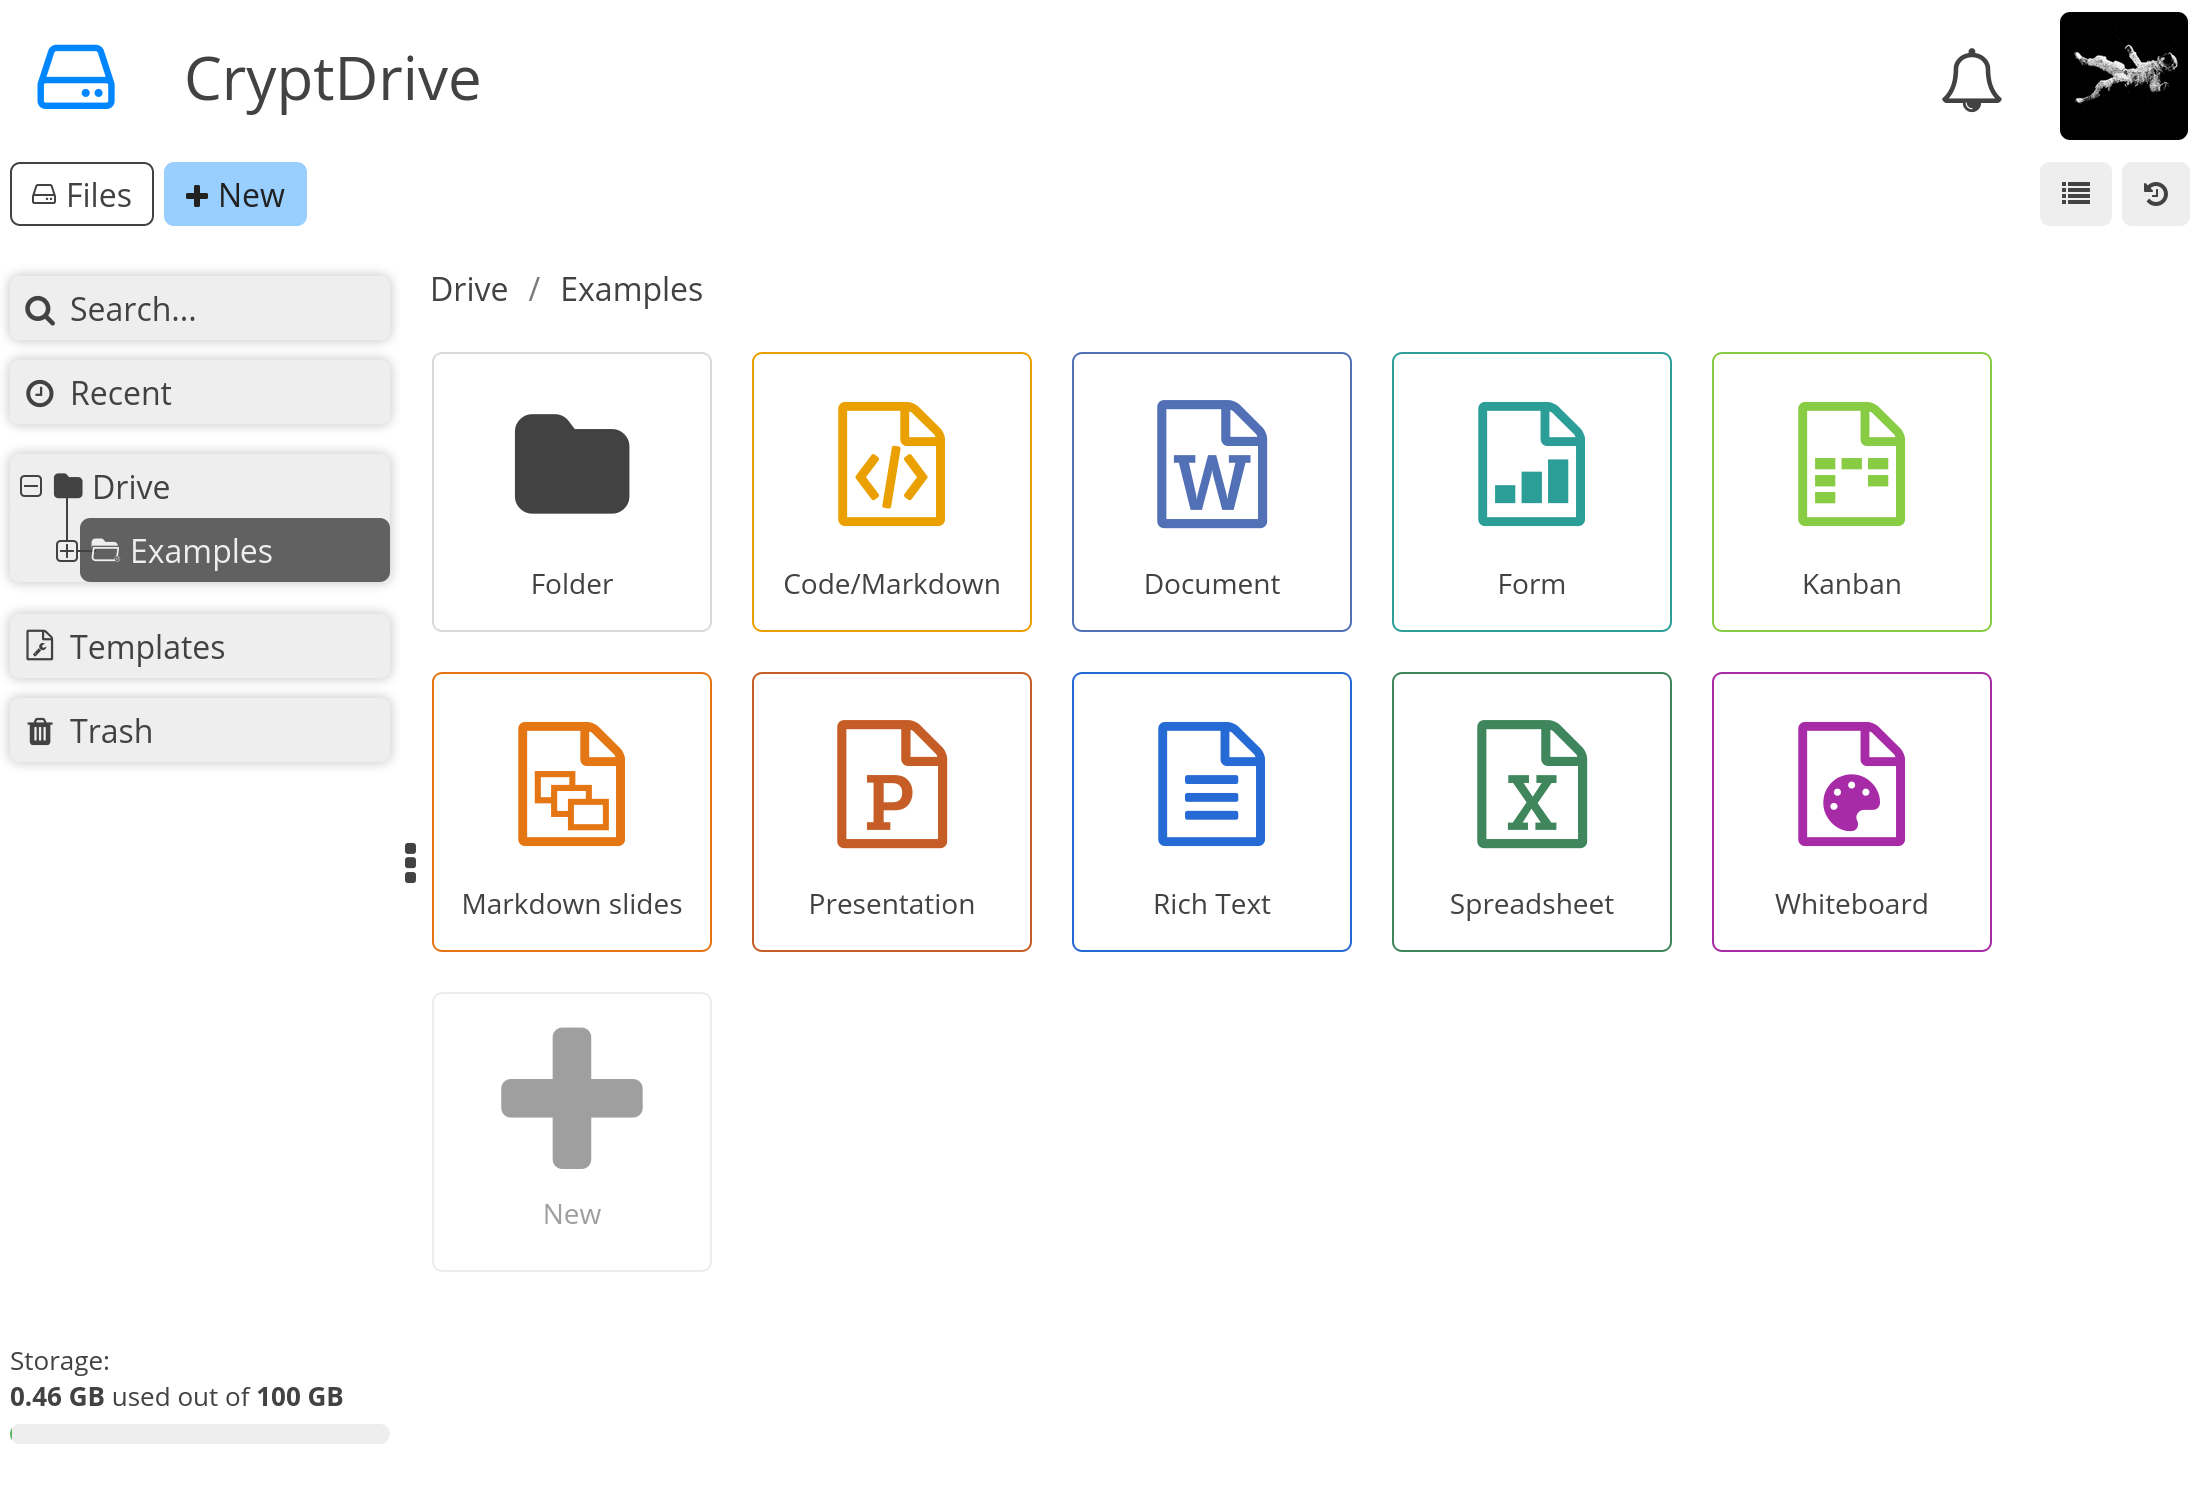Click the notification bell icon
This screenshot has width=2200, height=1494.
click(1972, 78)
